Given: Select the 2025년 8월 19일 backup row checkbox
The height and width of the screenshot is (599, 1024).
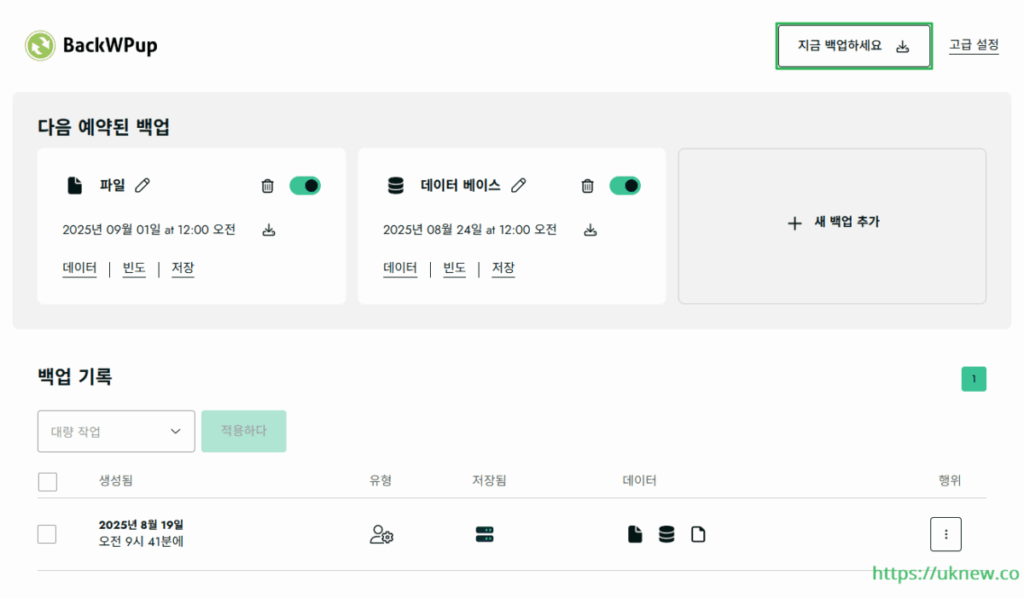Looking at the screenshot, I should click(x=47, y=534).
